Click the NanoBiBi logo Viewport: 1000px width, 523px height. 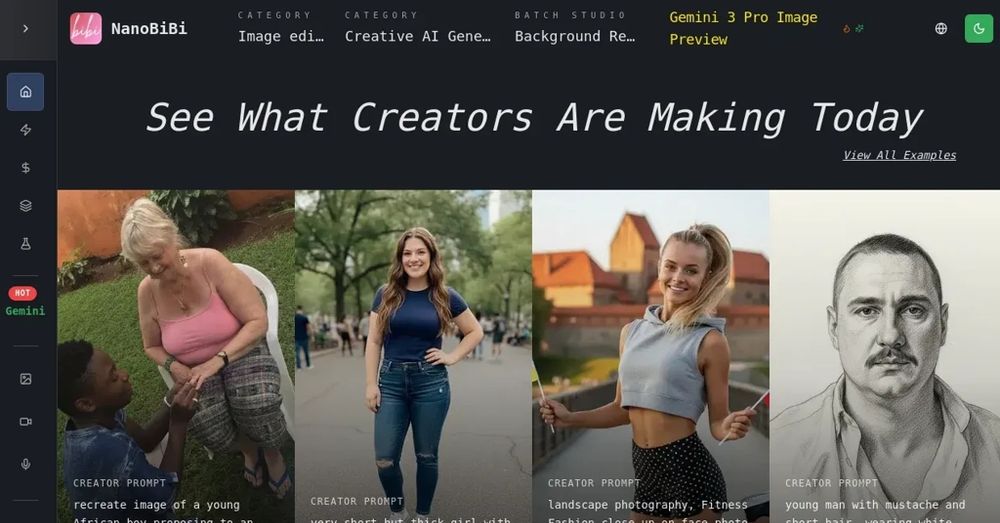(x=129, y=29)
